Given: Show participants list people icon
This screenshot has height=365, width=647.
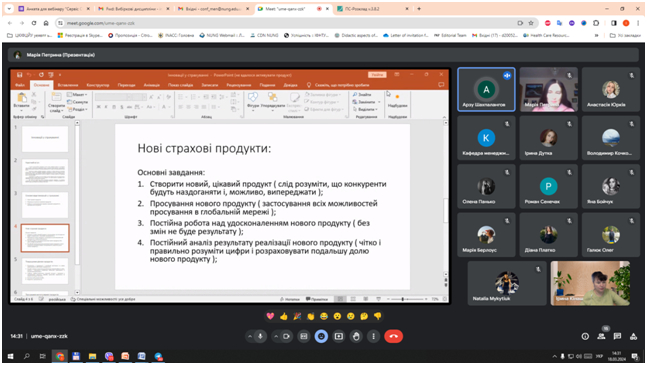Looking at the screenshot, I should click(x=602, y=337).
